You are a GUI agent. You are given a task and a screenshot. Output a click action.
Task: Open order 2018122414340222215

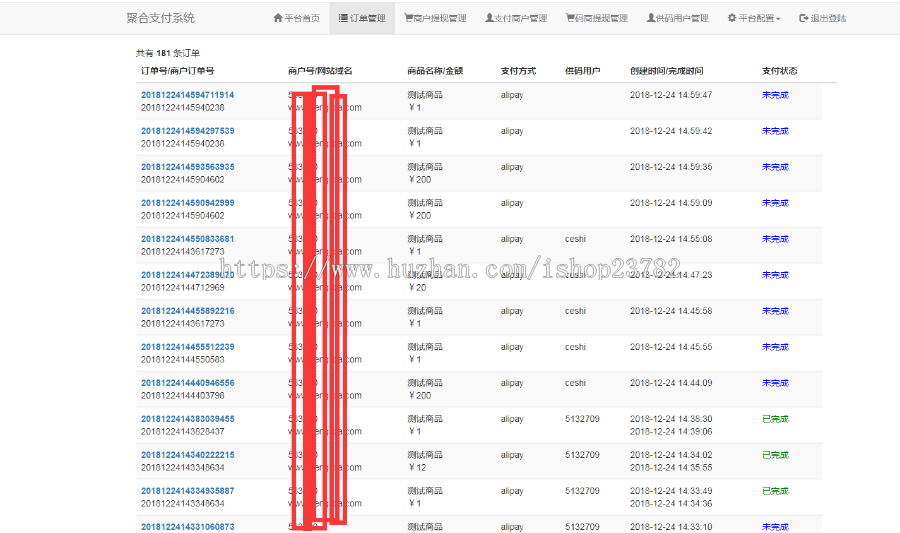tap(188, 455)
